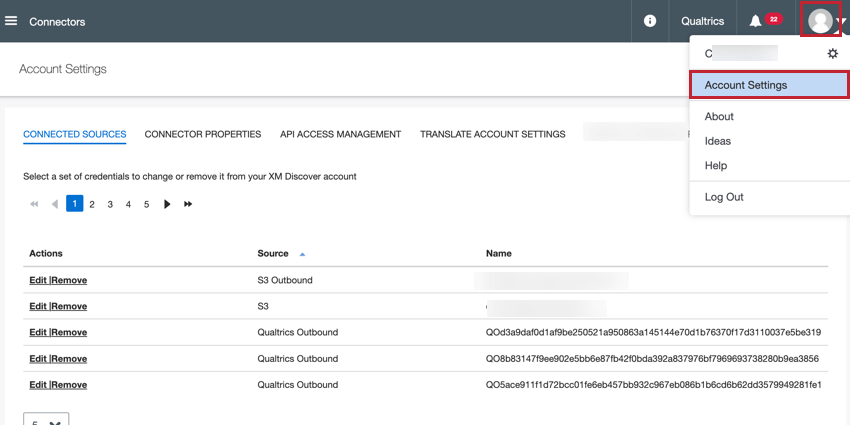This screenshot has height=425, width=850.
Task: Open Translate Account Settings tab
Action: point(492,134)
